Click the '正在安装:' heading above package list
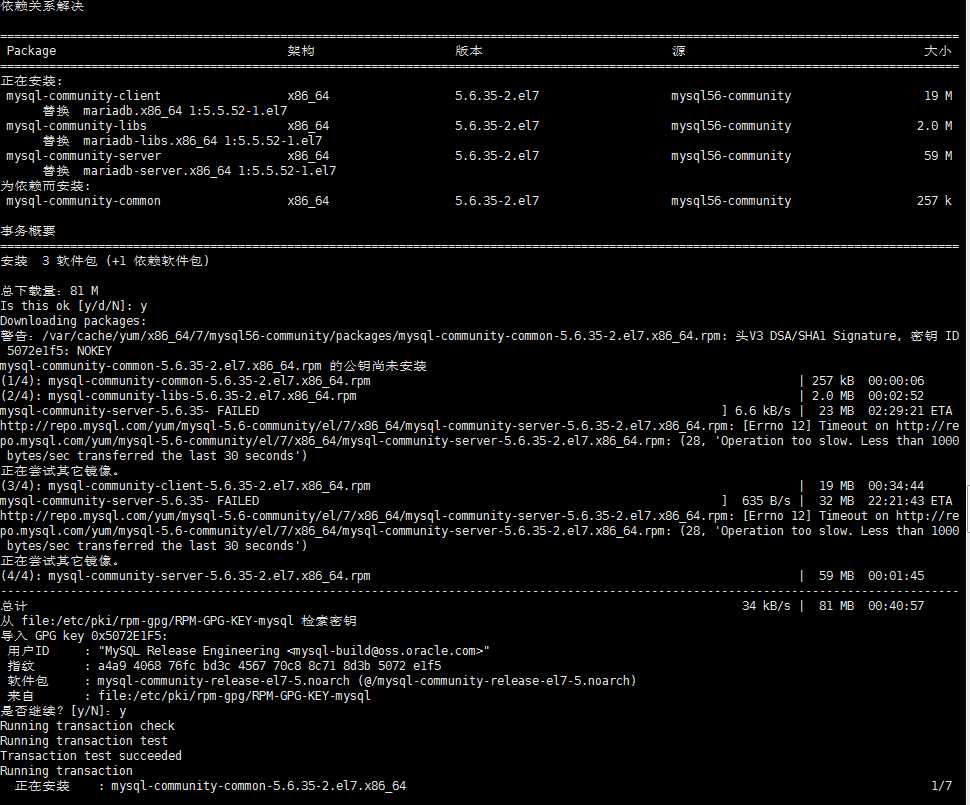This screenshot has height=805, width=970. pos(32,81)
